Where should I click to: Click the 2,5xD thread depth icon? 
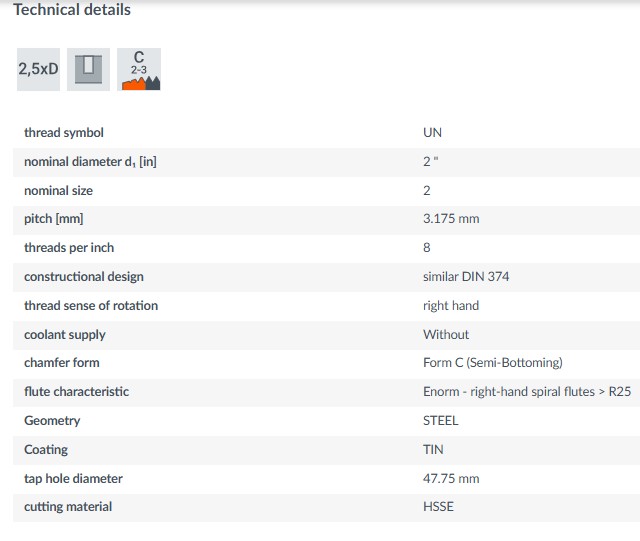(38, 69)
